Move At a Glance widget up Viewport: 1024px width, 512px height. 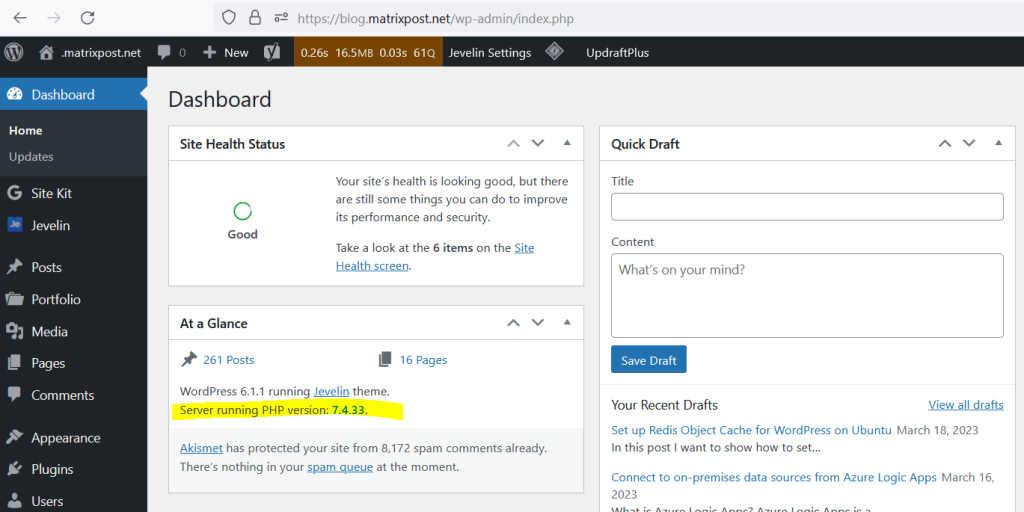coord(513,323)
